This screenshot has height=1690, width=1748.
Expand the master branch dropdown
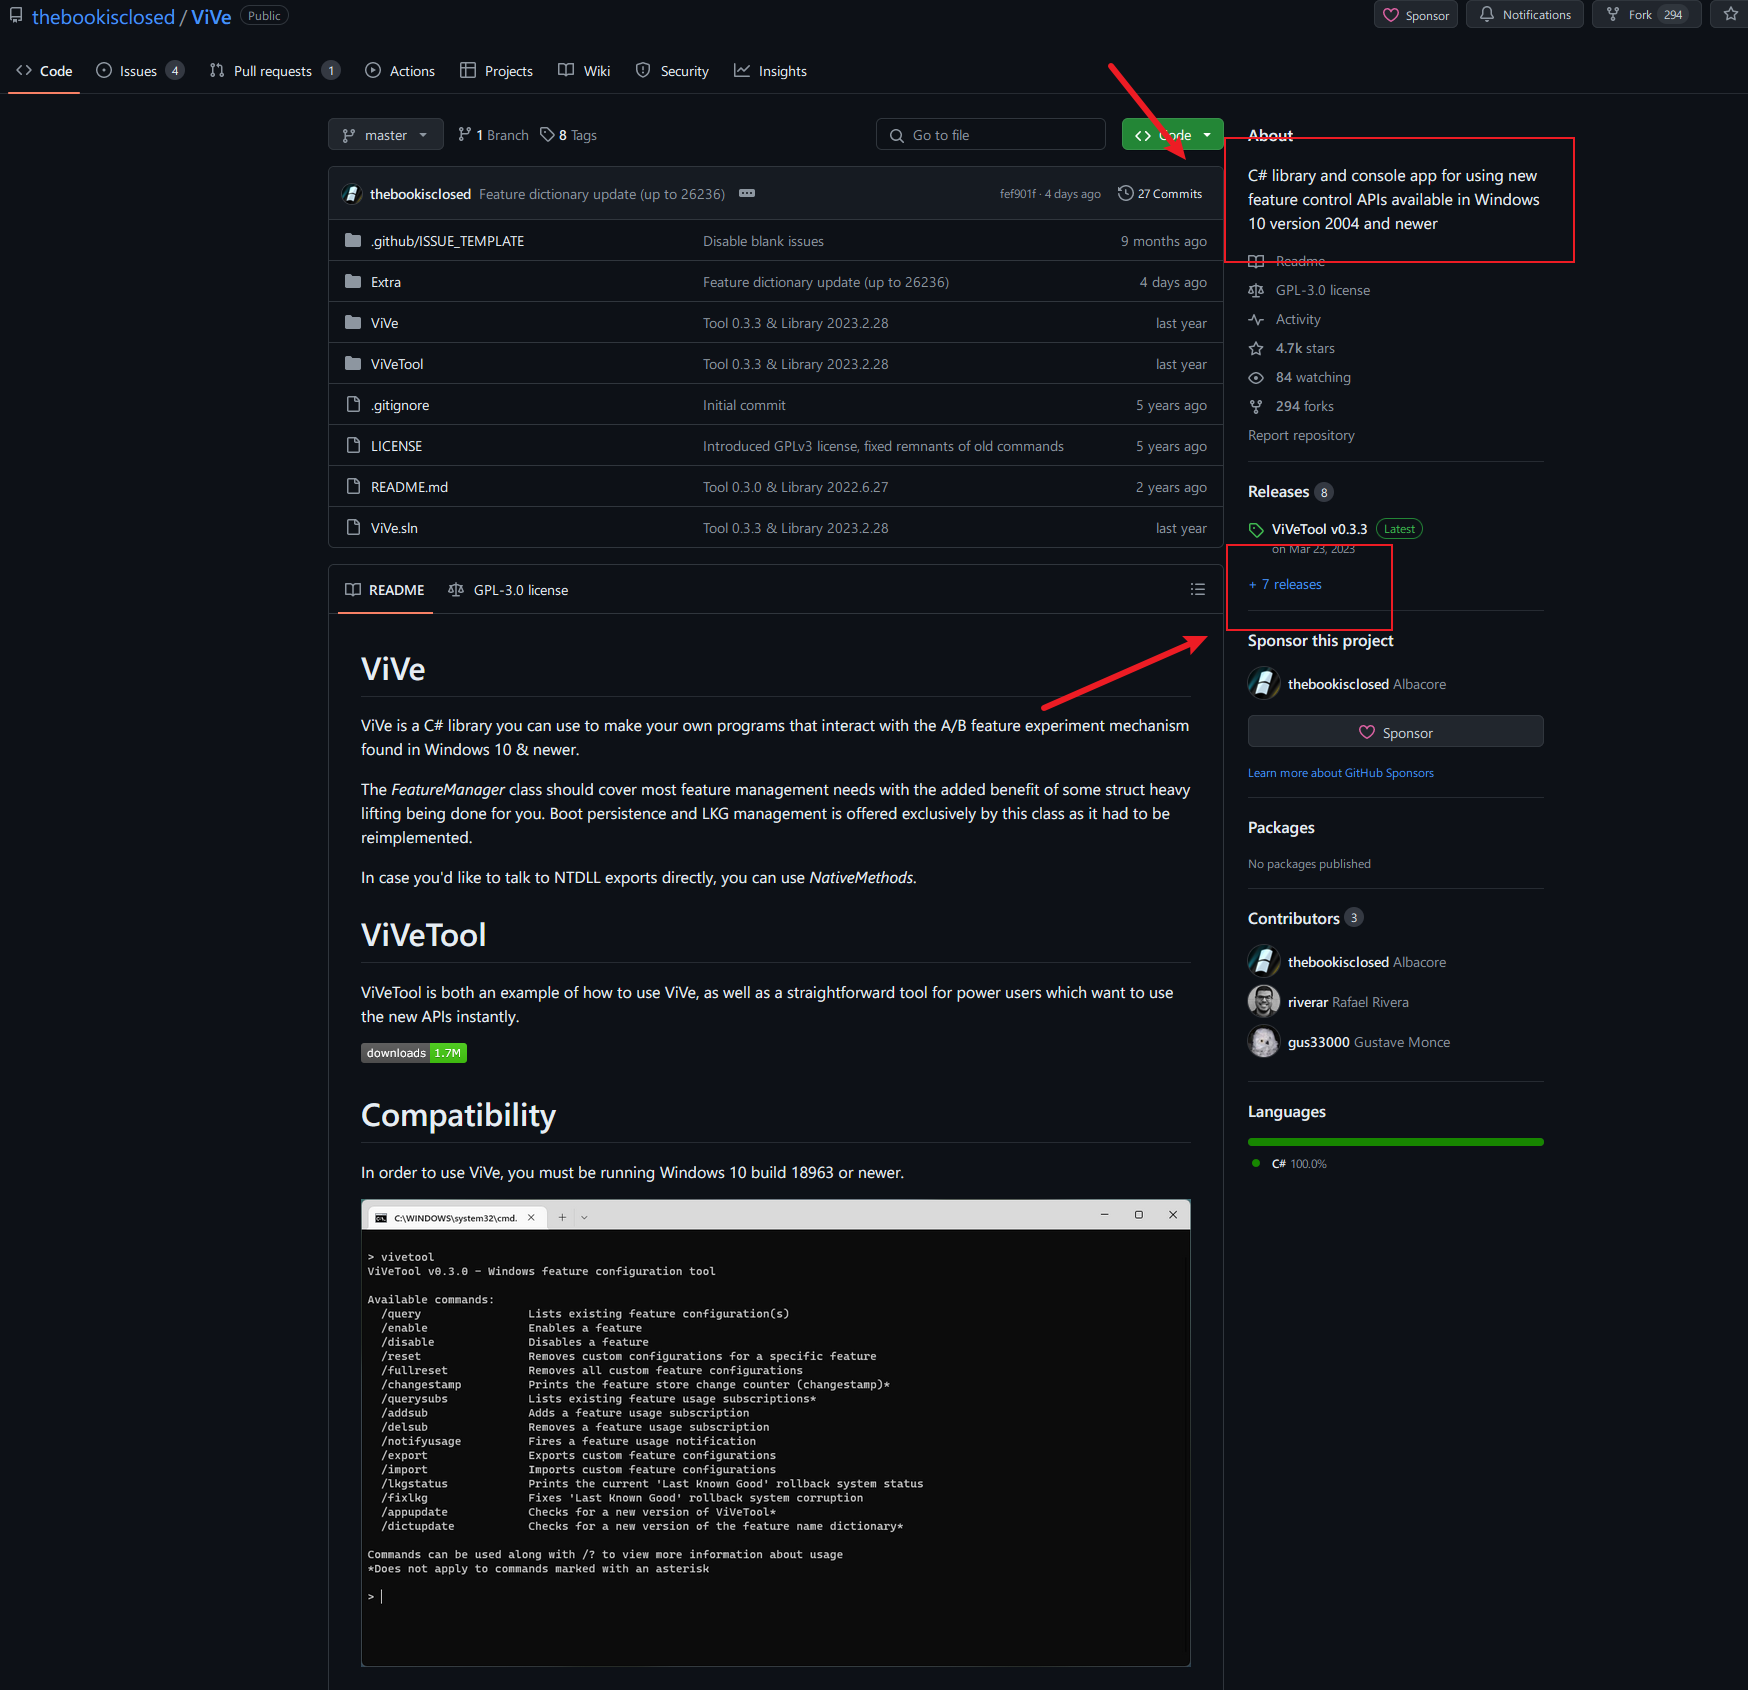coord(385,135)
